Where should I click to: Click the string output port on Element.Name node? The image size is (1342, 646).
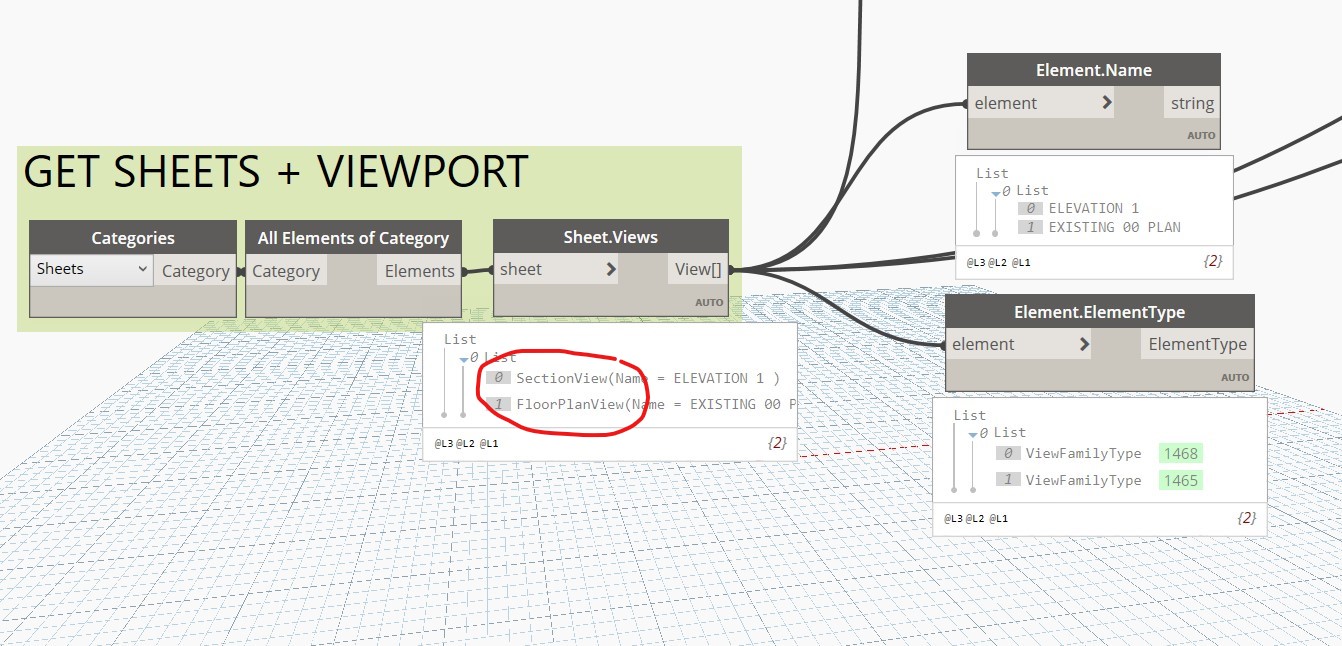coord(1192,102)
